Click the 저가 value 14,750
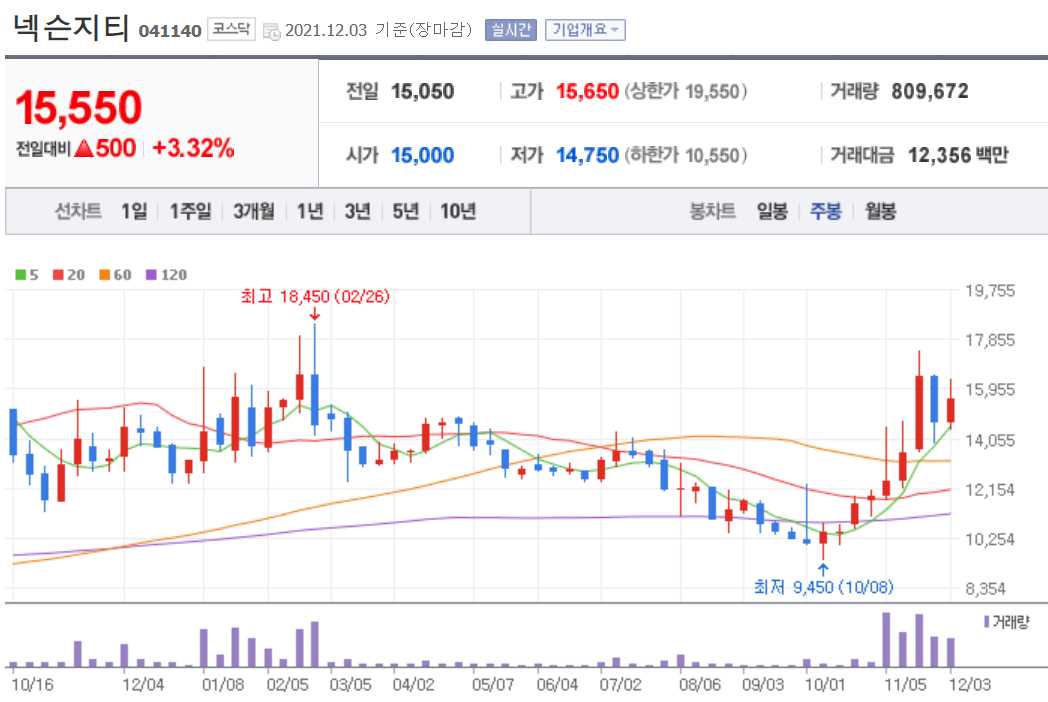This screenshot has width=1048, height=702. click(587, 155)
